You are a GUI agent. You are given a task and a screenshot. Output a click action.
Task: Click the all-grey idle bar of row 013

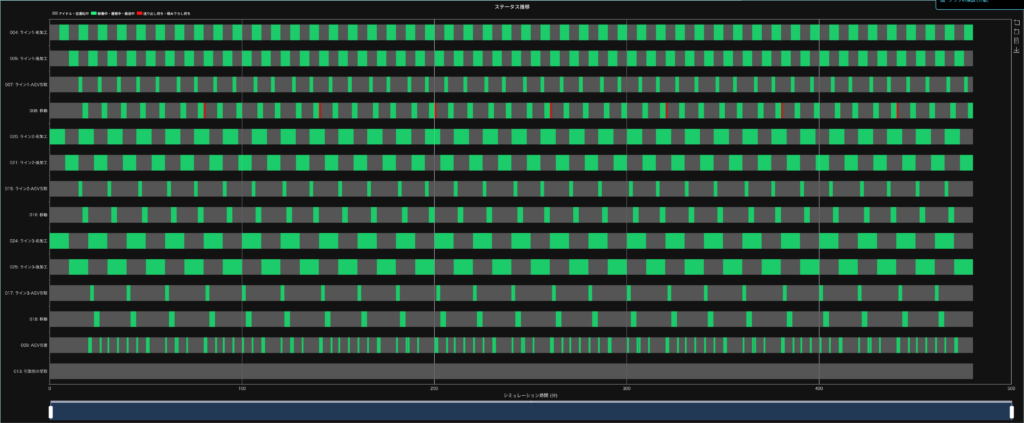coord(511,371)
